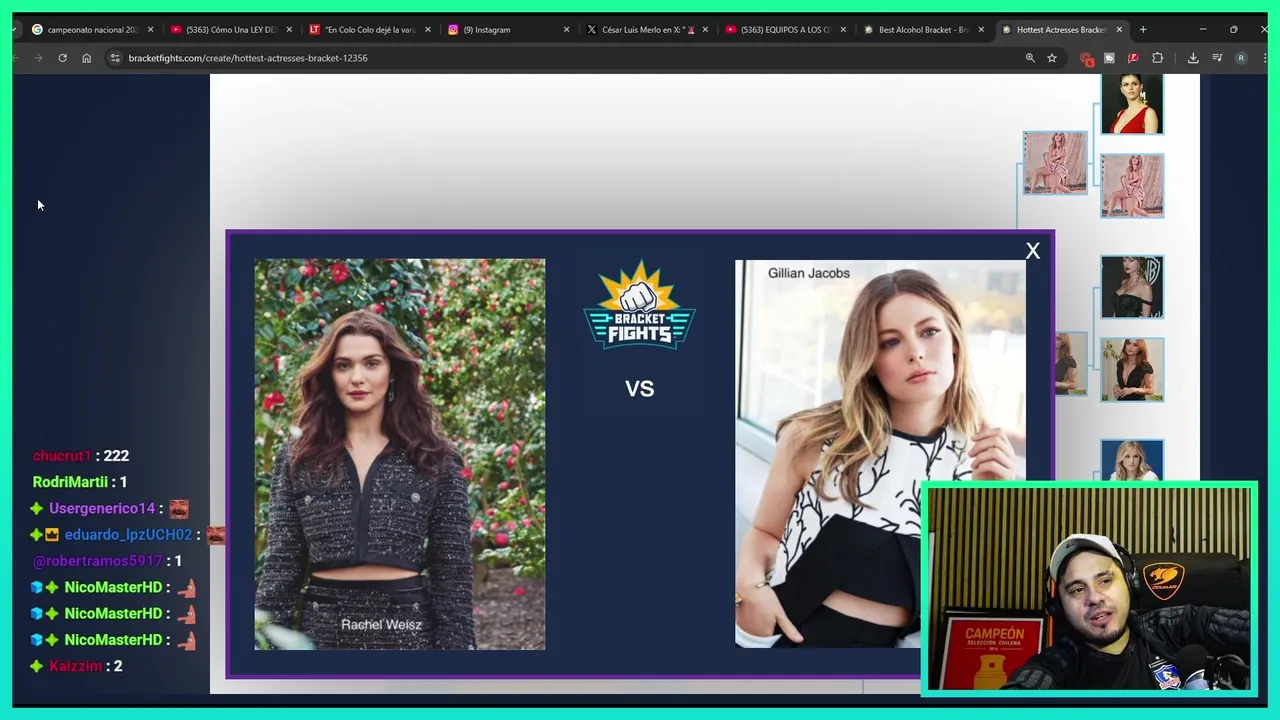
Task: Pick the Rachel Weisz photo
Action: pyautogui.click(x=400, y=455)
